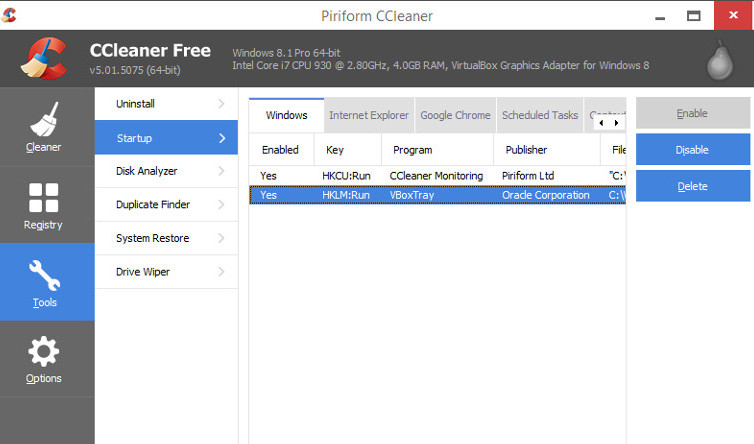Switch to the Scheduled Tasks tab

coord(540,115)
